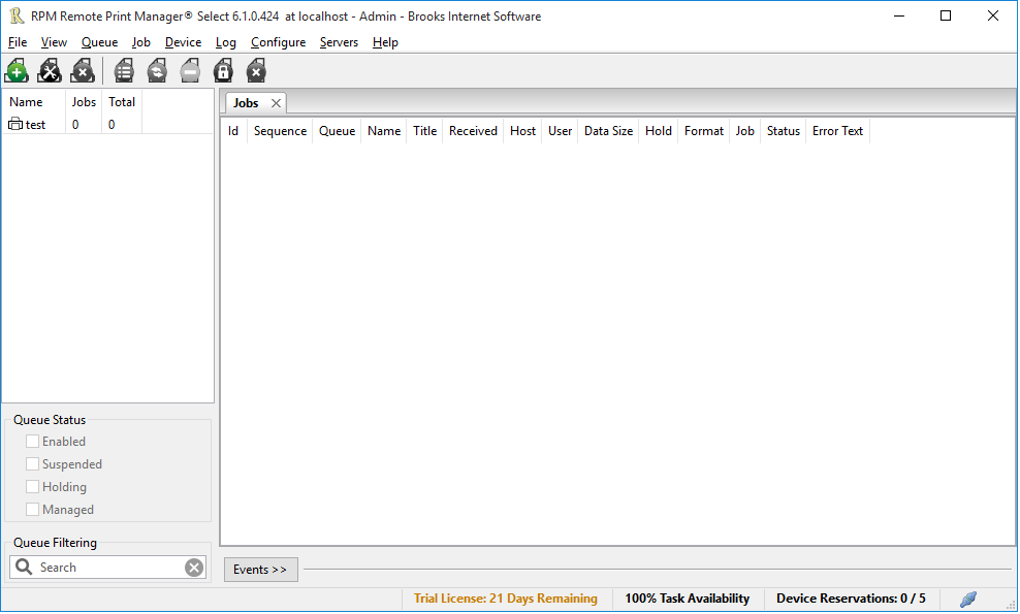The image size is (1020, 614).
Task: Toggle the Enabled queue status checkbox
Action: click(32, 442)
